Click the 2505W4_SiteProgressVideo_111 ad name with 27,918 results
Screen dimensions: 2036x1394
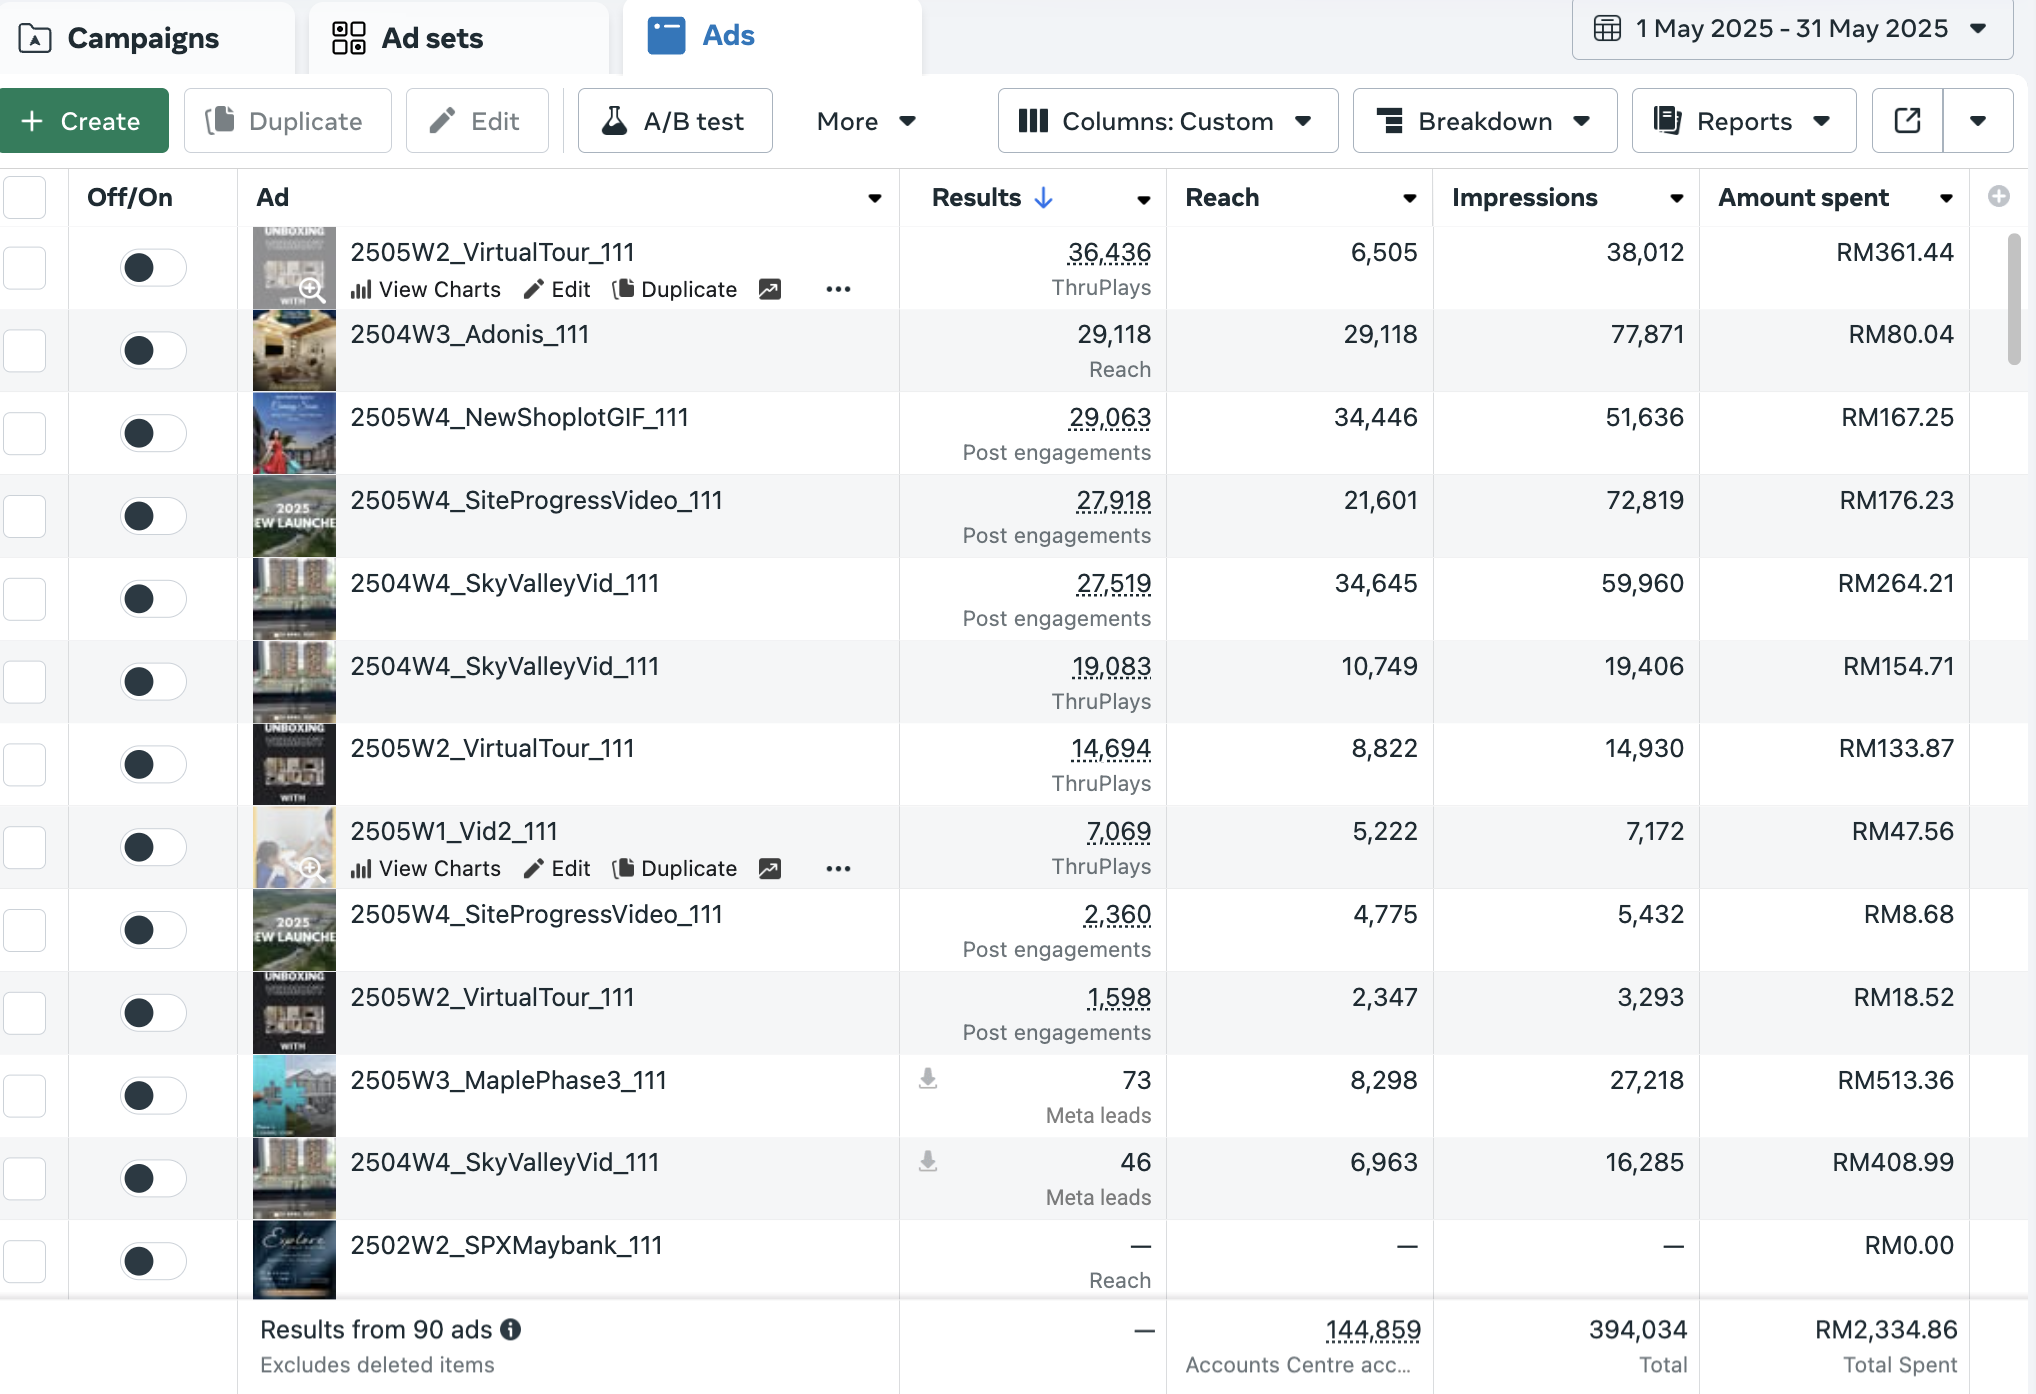[x=536, y=500]
